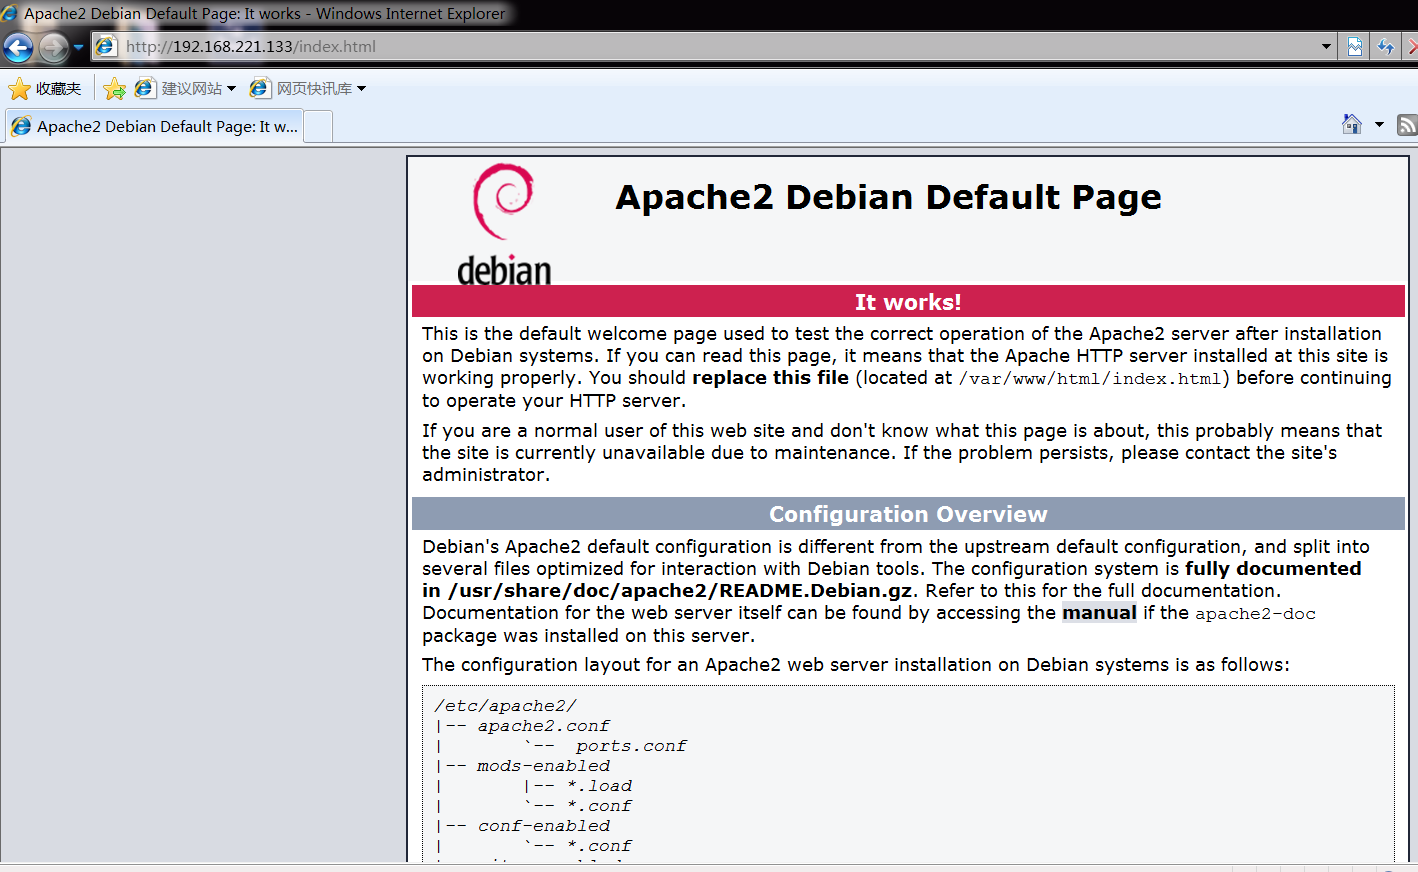Viewport: 1418px width, 872px height.
Task: Toggle the Compatibility View icon
Action: 1355,46
